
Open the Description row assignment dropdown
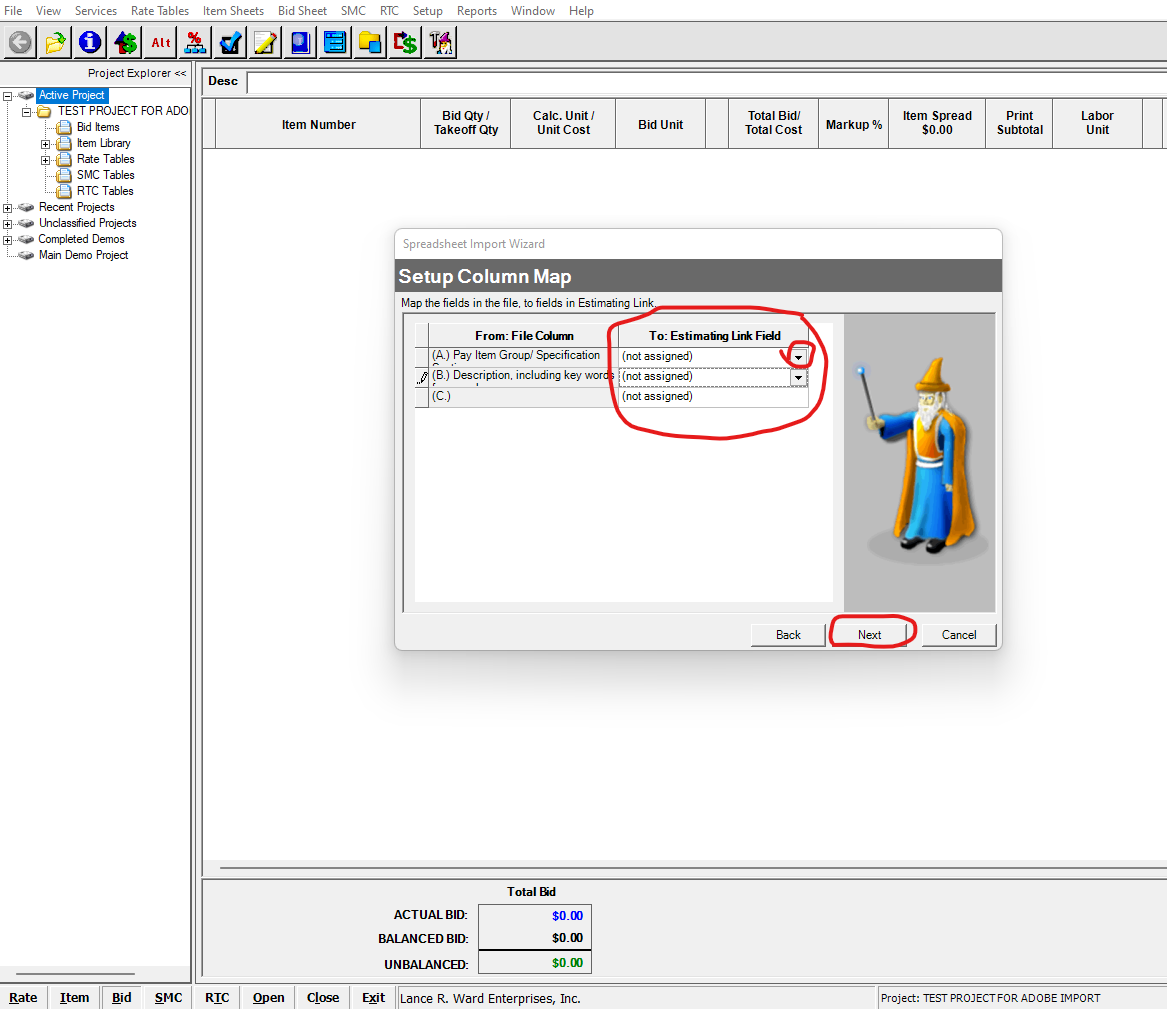pyautogui.click(x=797, y=376)
